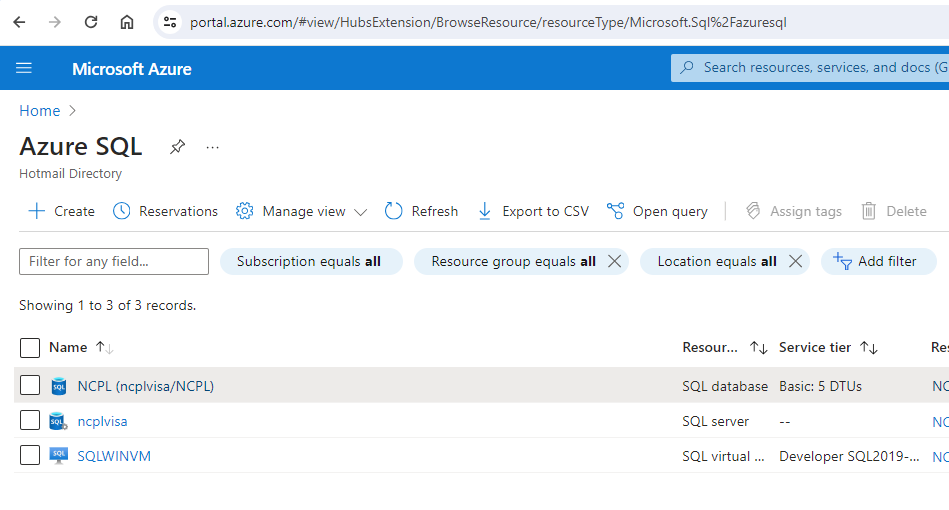Create a new Azure SQL resource
This screenshot has width=949, height=510.
61,211
